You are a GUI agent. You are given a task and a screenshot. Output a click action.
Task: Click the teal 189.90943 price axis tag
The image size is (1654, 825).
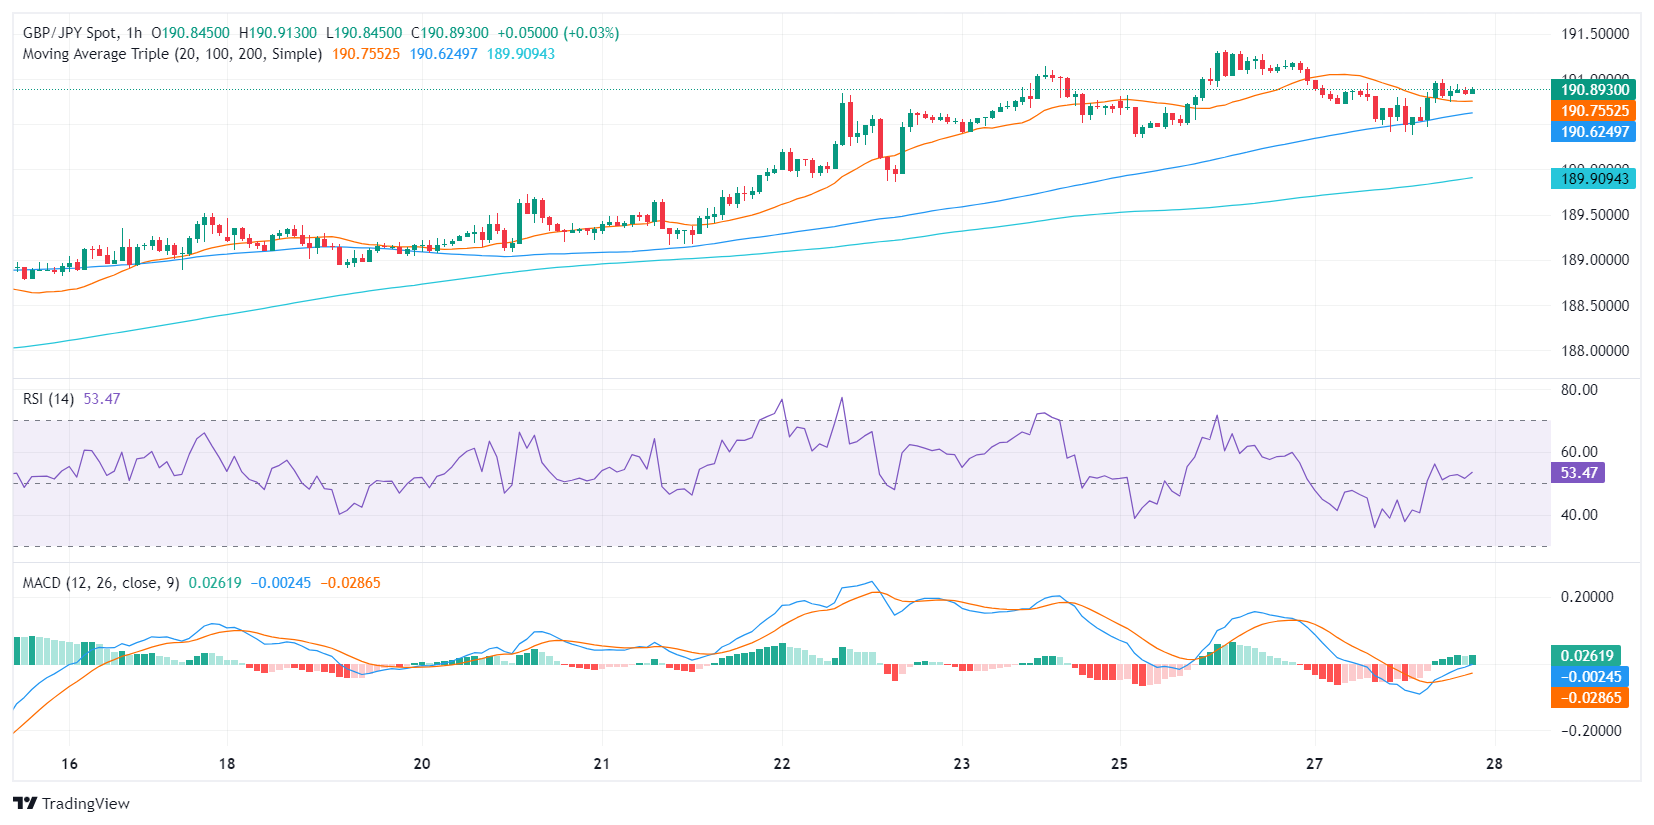(x=1594, y=179)
